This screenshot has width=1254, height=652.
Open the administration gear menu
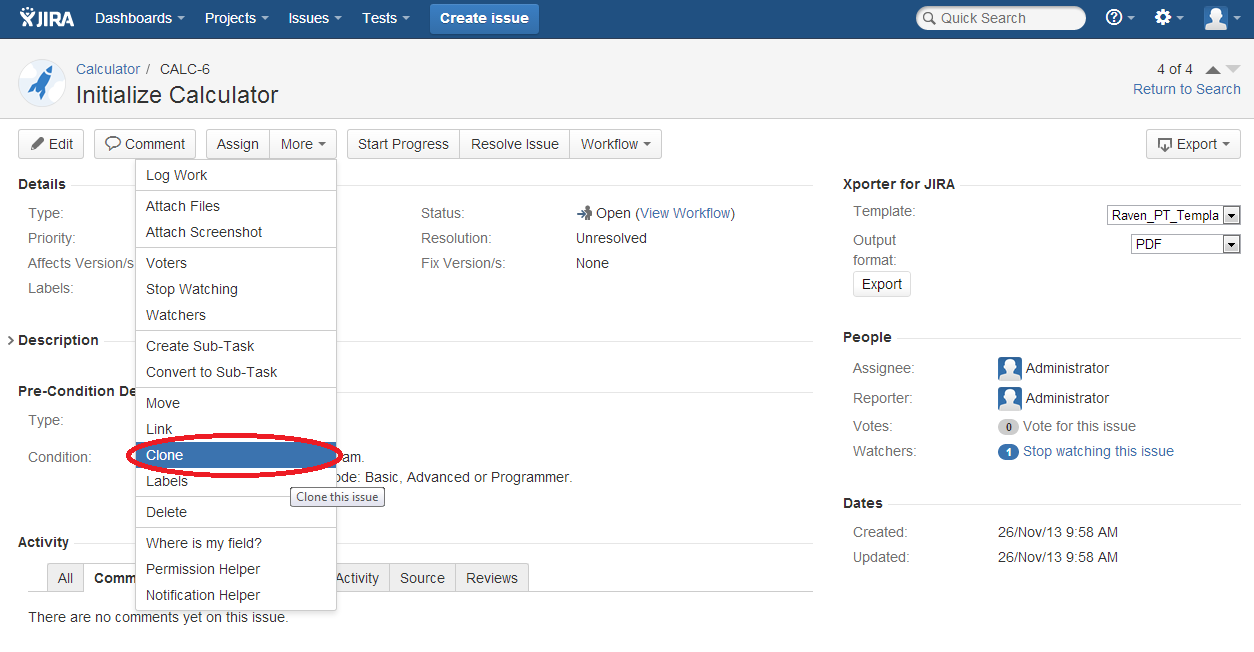tap(1169, 18)
